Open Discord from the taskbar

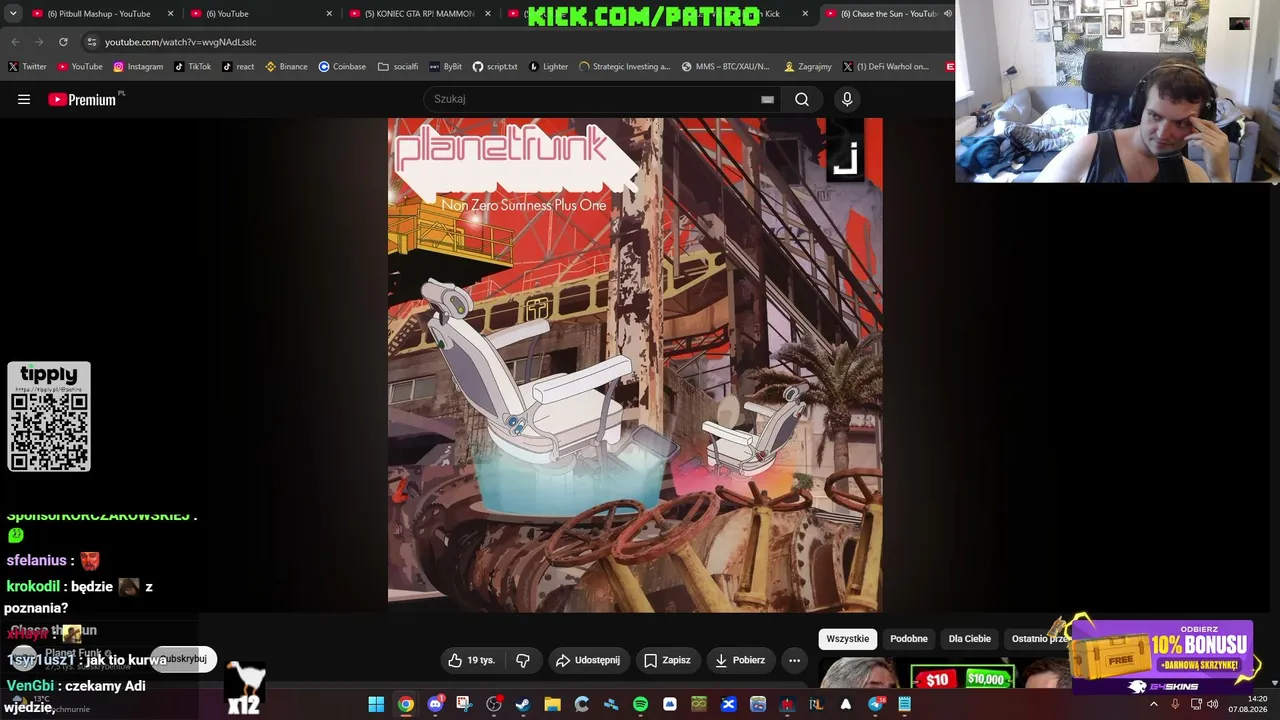[x=435, y=704]
